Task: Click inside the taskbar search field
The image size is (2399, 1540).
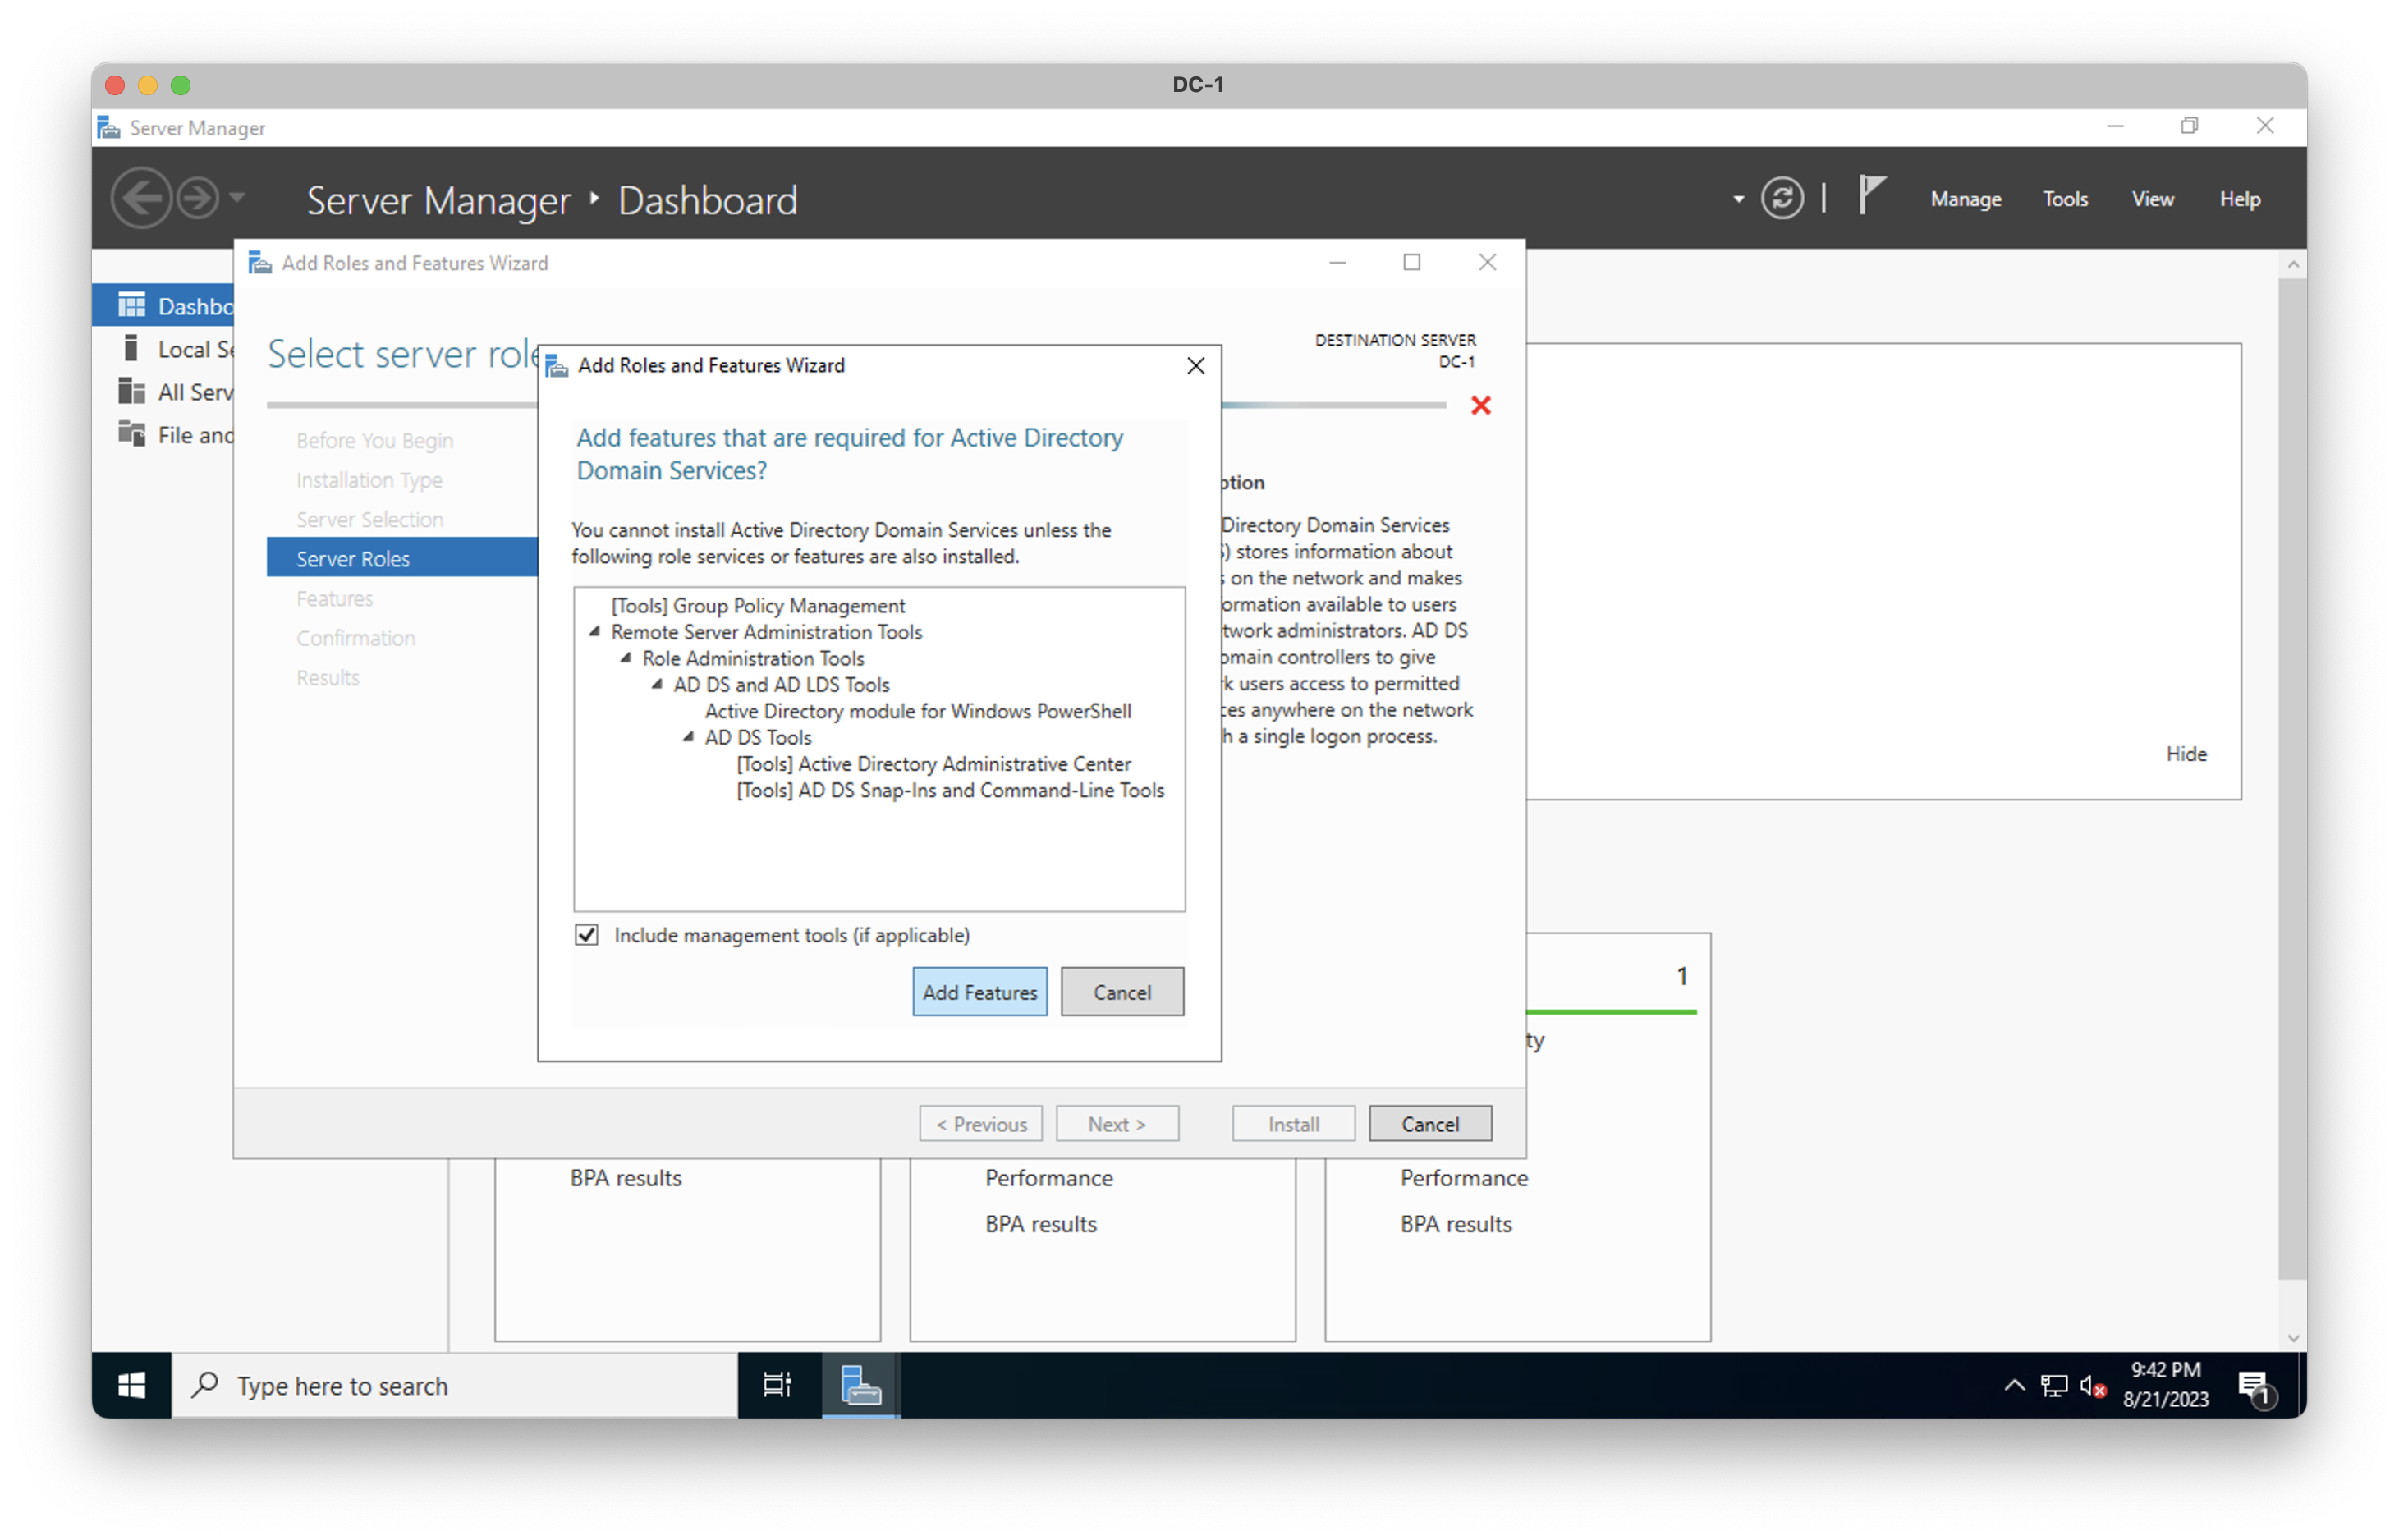Action: pos(450,1385)
